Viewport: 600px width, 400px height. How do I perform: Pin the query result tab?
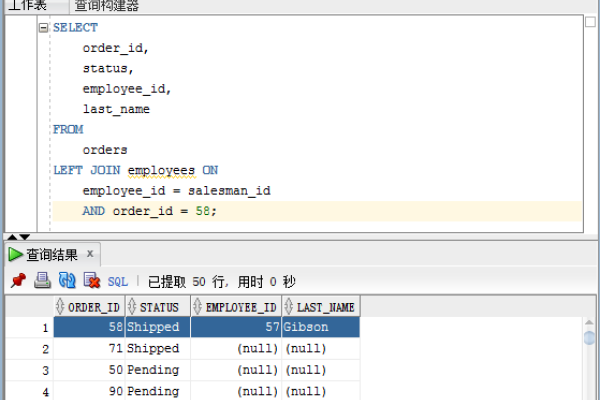tap(17, 281)
